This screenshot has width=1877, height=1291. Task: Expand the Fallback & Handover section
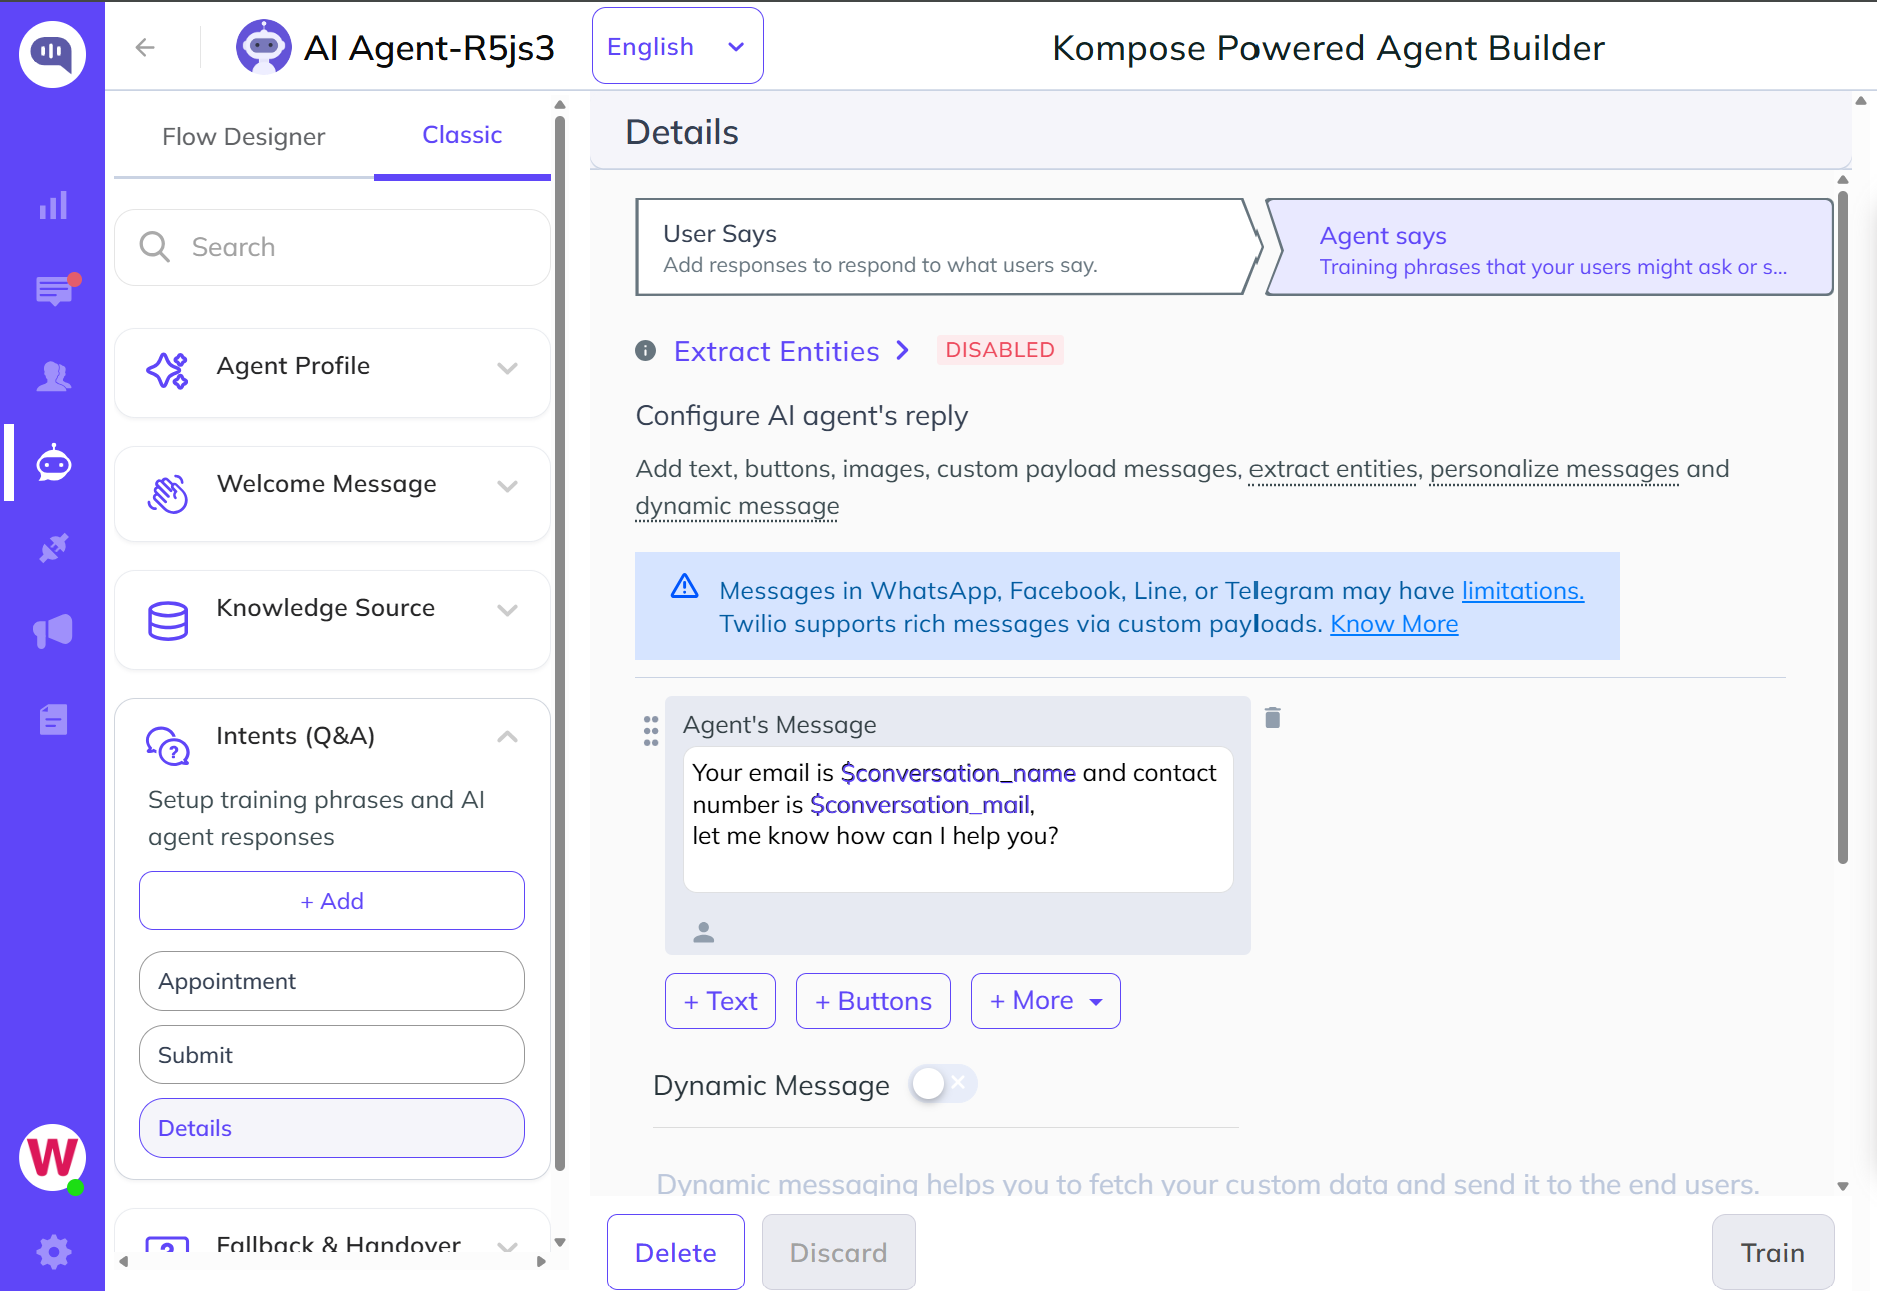click(x=507, y=1247)
